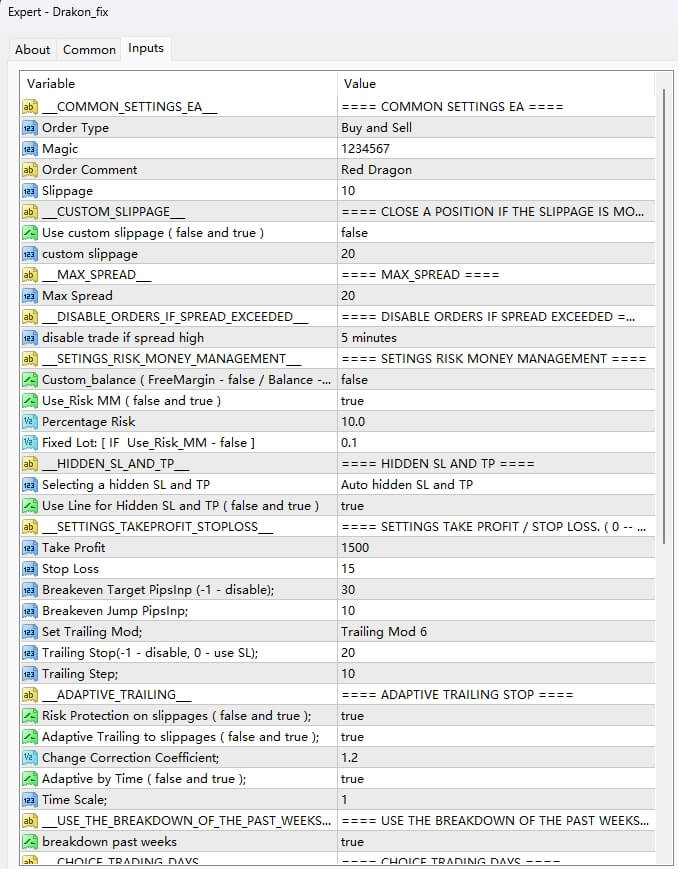Click the double icon beside Fixed Lot
Image resolution: width=678 pixels, height=869 pixels.
(x=29, y=443)
